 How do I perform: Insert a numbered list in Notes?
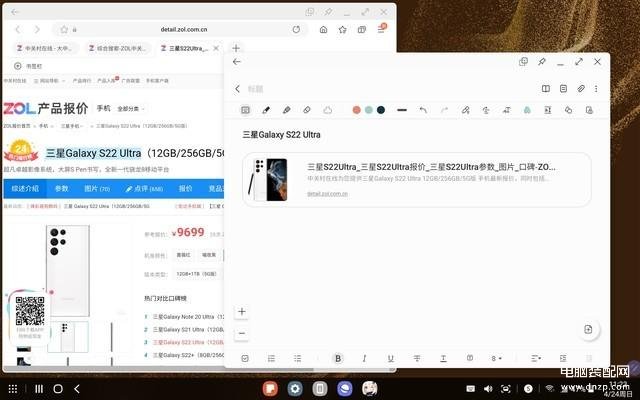click(x=271, y=358)
